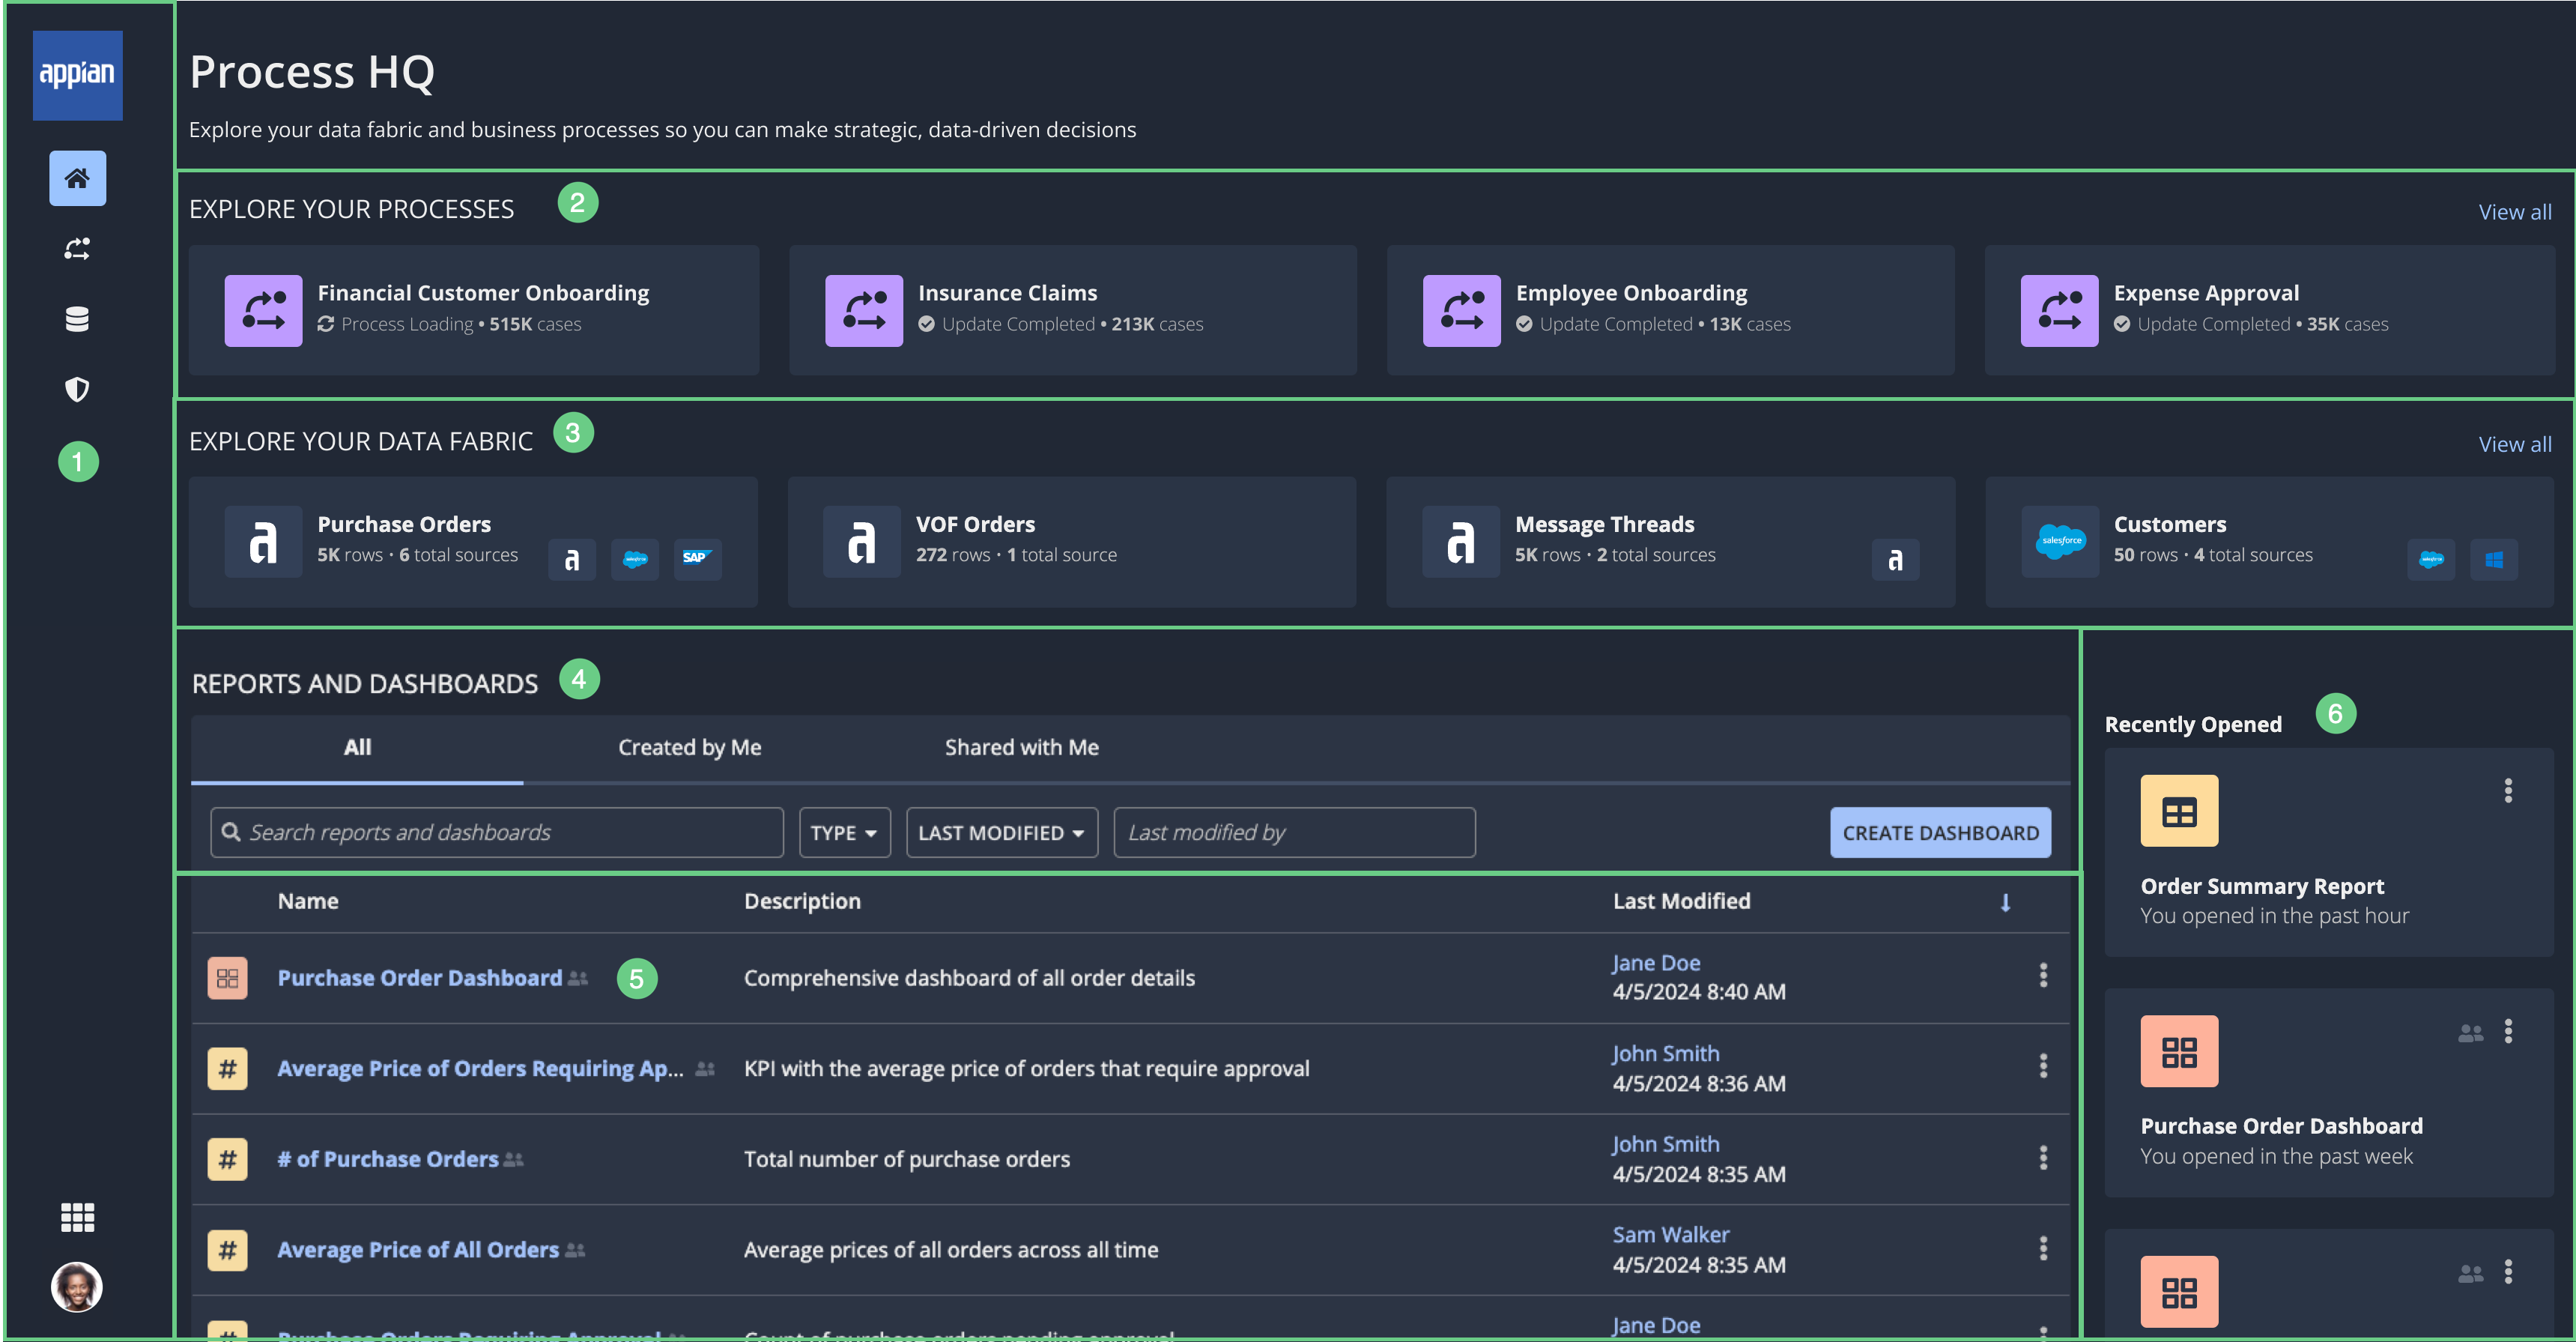Click Order Summary Report table icon
Viewport: 2576px width, 1342px height.
coord(2179,811)
